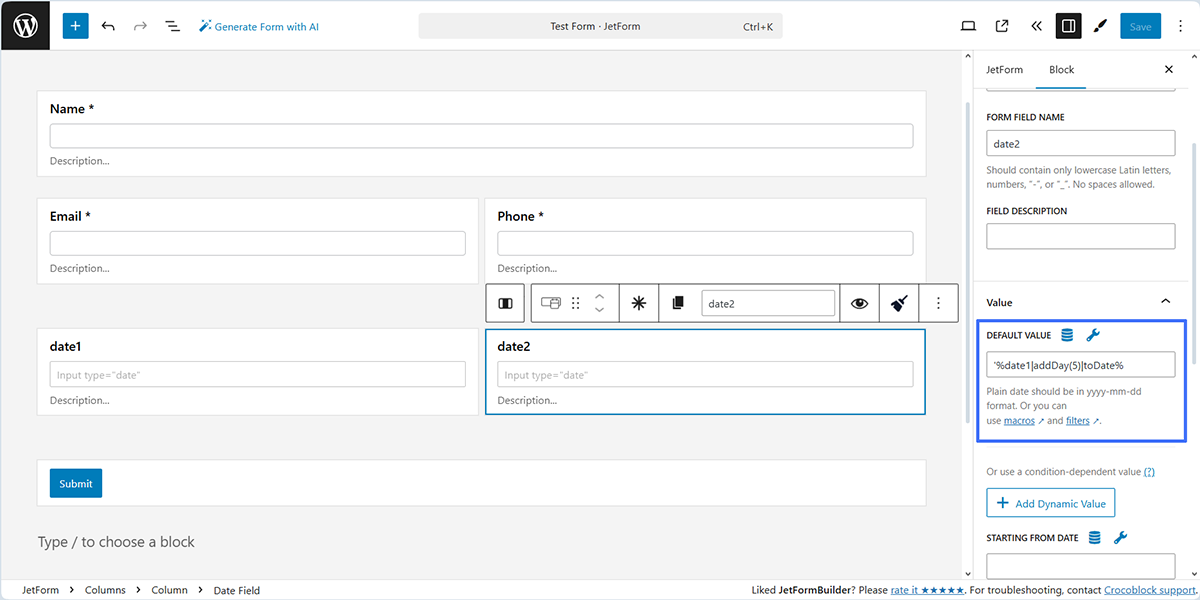
Task: Open the block inserter plus button
Action: click(x=75, y=26)
